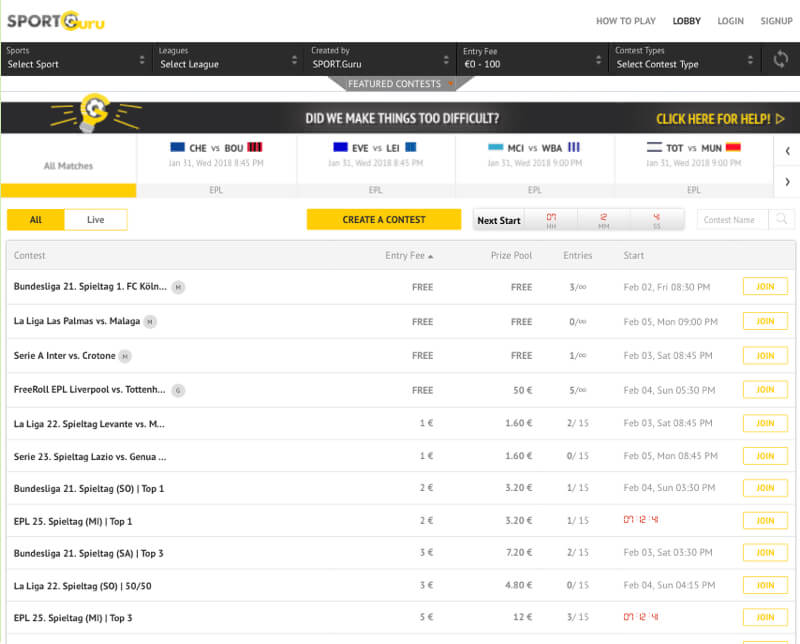Click the M badge beside Bundesliga 1. FC Köln
Screen dimensions: 800x644
tap(178, 287)
